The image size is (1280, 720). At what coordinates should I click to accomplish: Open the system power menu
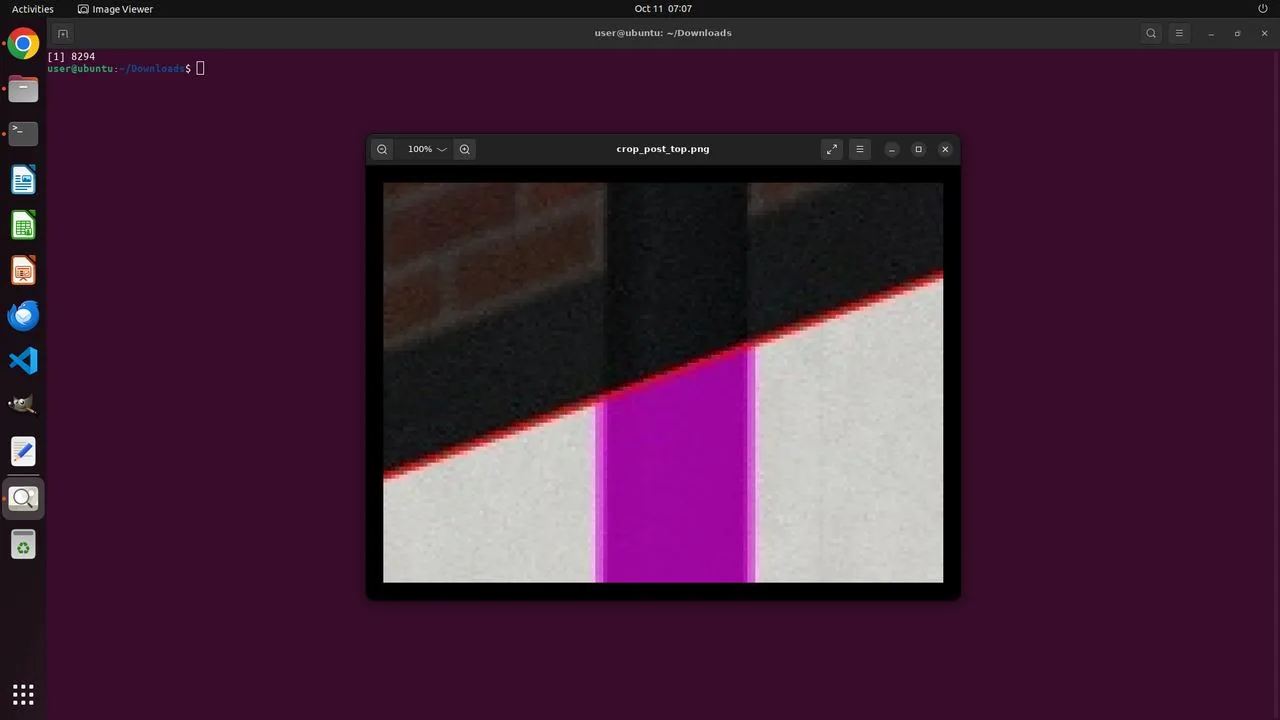[x=1263, y=9]
